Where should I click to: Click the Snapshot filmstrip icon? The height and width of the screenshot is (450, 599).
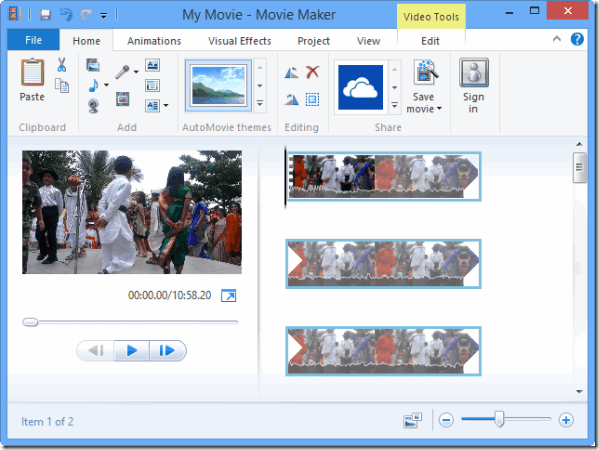tap(123, 99)
